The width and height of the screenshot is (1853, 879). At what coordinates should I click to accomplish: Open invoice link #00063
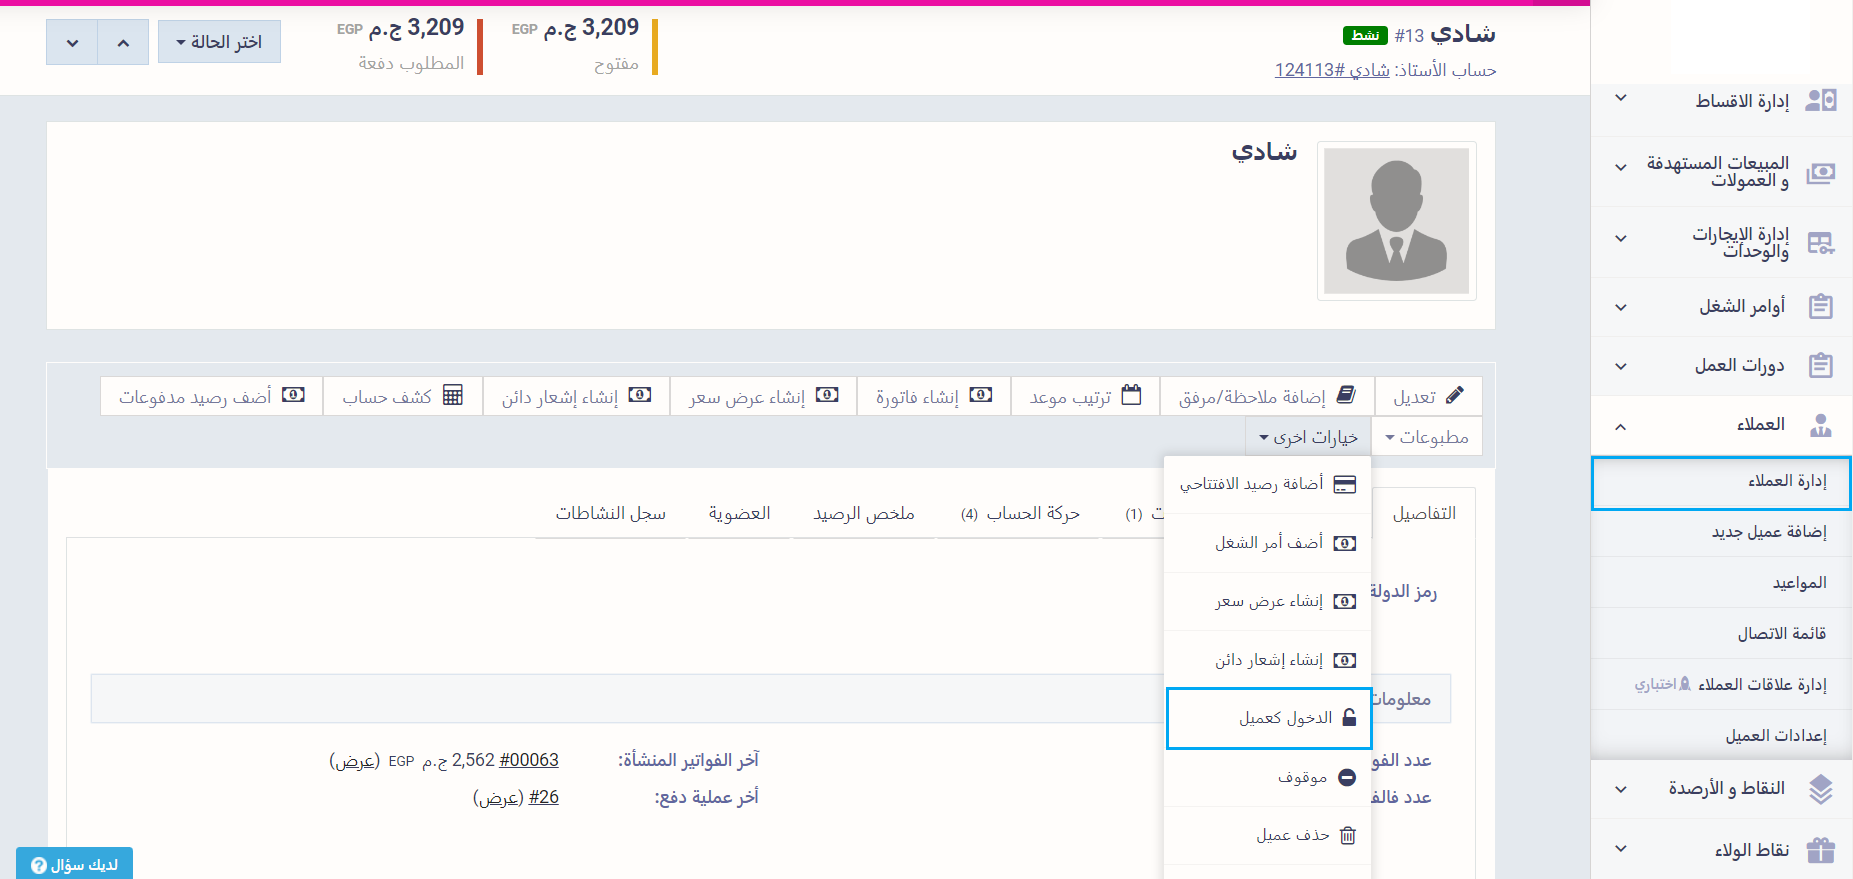528,760
